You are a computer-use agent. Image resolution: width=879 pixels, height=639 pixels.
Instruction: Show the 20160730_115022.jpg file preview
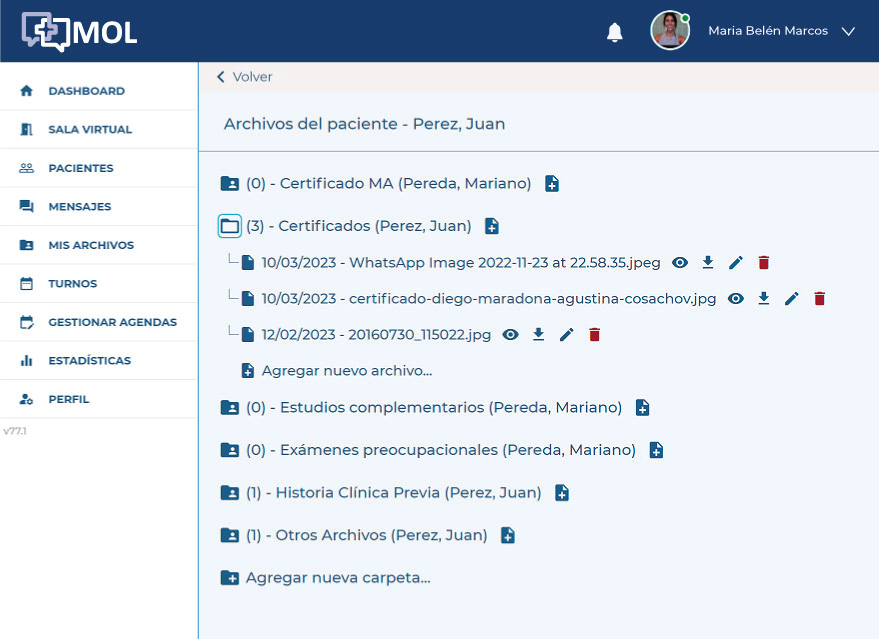(x=510, y=335)
